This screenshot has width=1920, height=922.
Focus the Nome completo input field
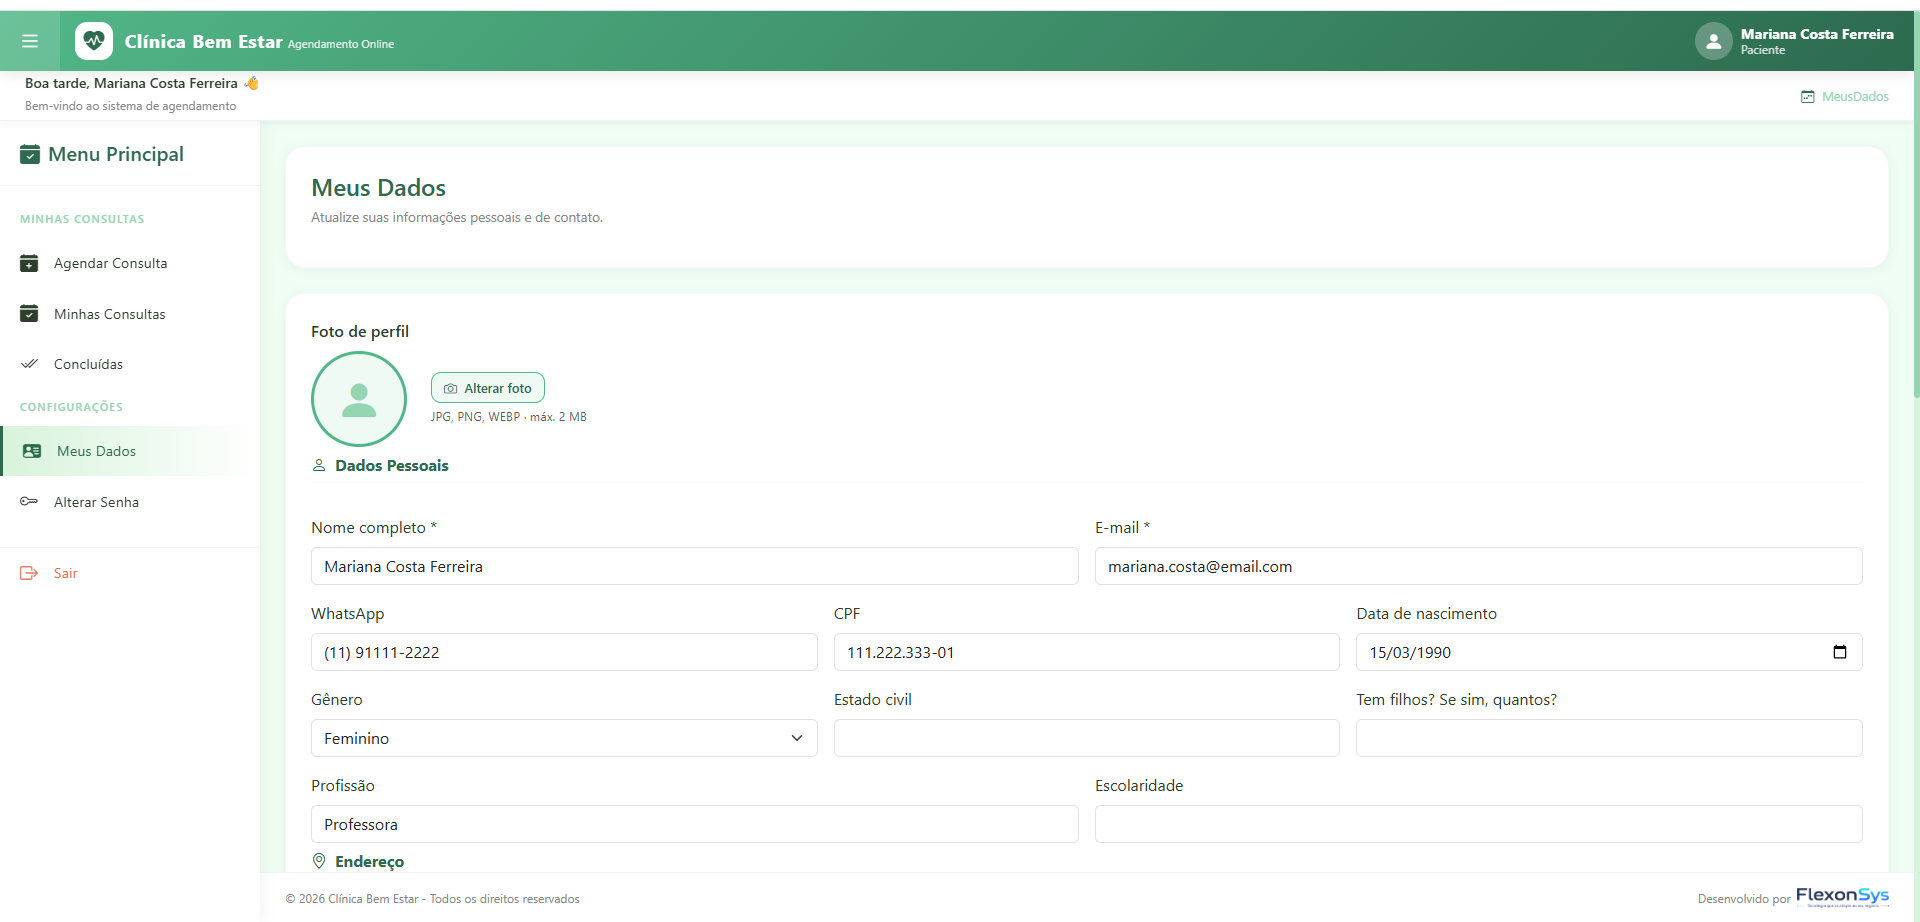coord(695,566)
